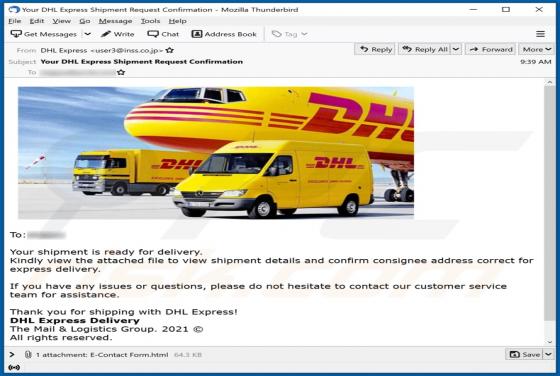
Task: Open the File menu
Action: 15,21
